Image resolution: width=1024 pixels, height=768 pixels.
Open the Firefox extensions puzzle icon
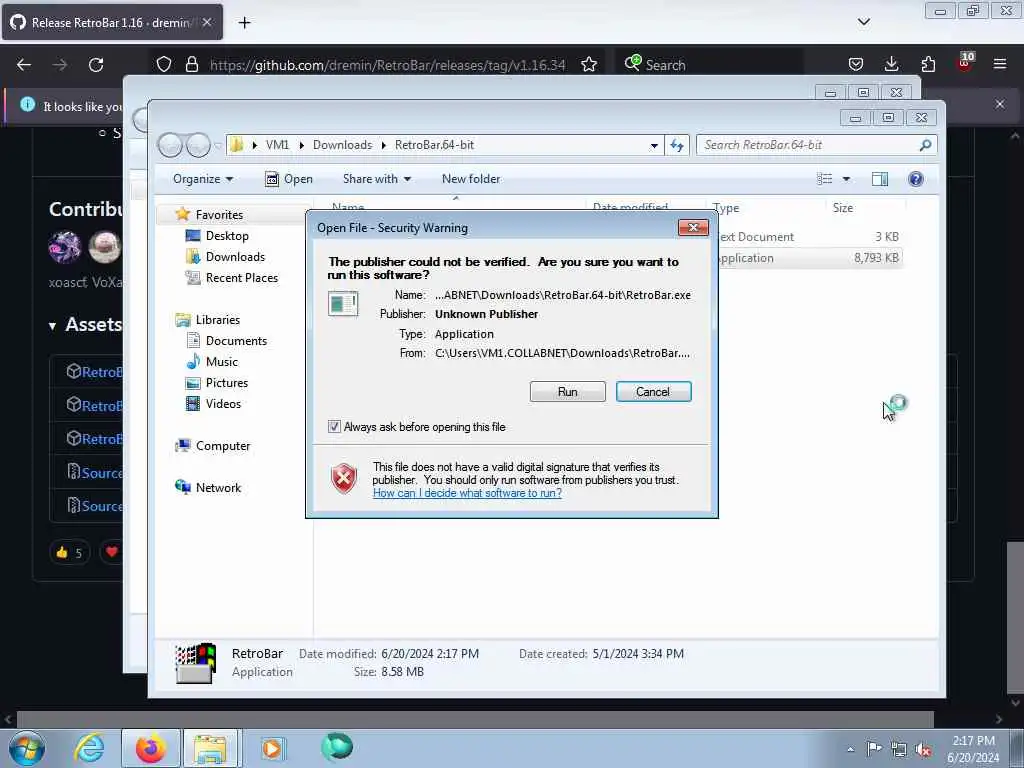pos(928,64)
